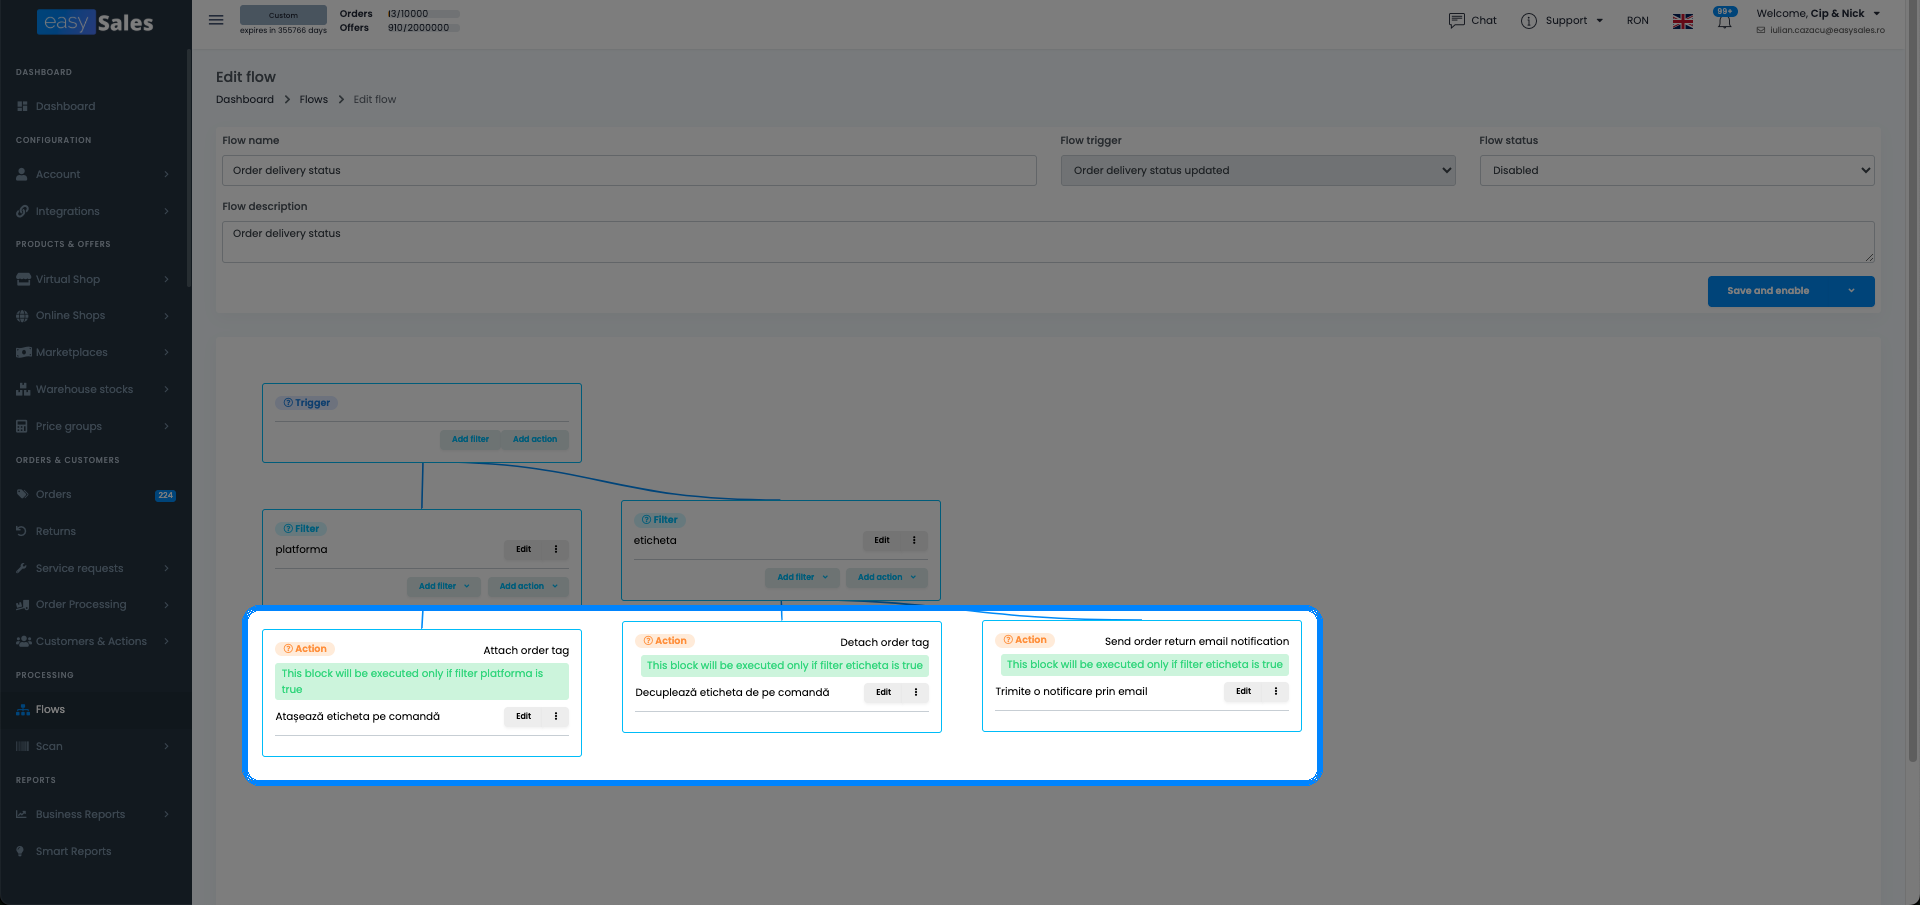The image size is (1920, 905).
Task: Click the Business Reports chart icon
Action: [x=22, y=814]
